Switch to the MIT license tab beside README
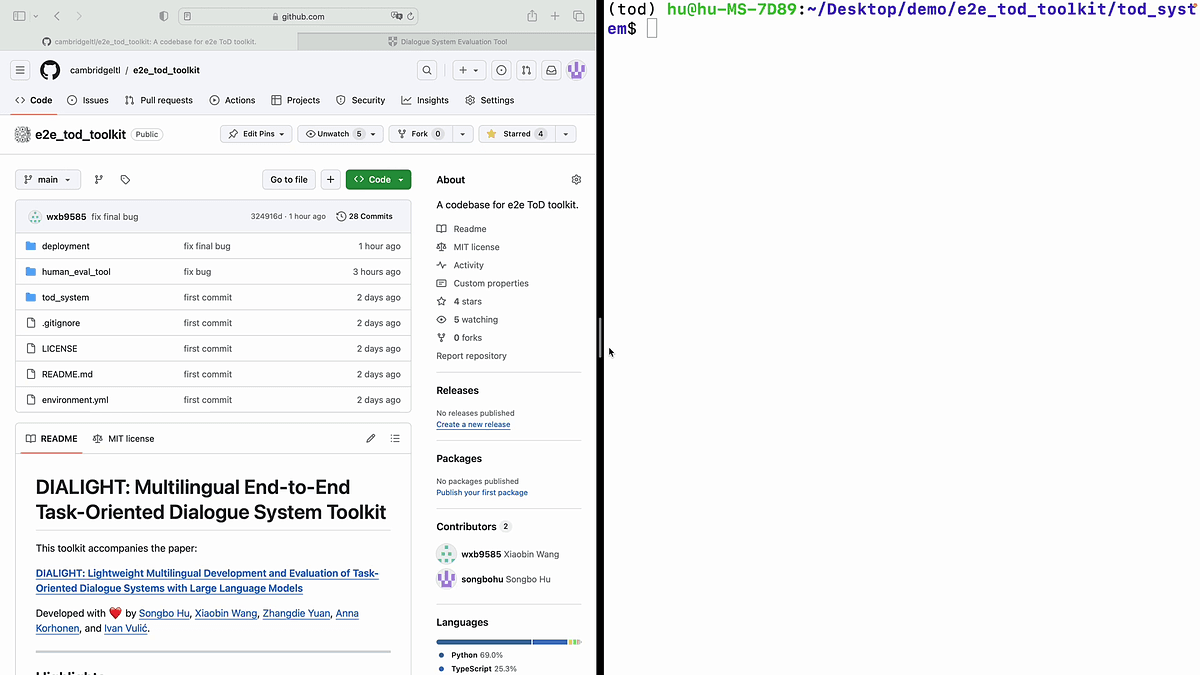This screenshot has height=675, width=1200. 123,438
